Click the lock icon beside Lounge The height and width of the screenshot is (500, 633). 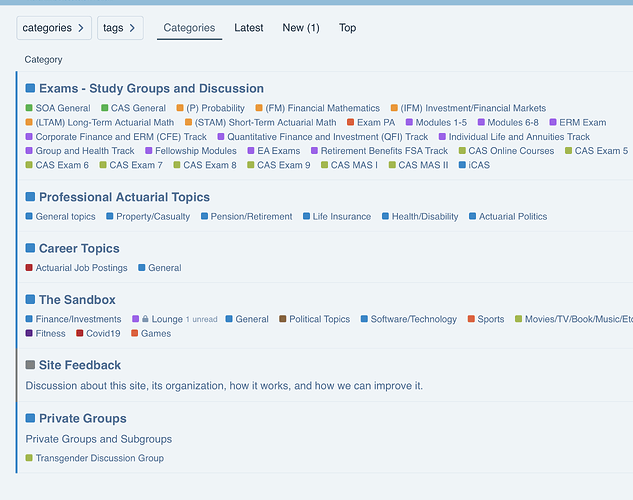pyautogui.click(x=145, y=319)
